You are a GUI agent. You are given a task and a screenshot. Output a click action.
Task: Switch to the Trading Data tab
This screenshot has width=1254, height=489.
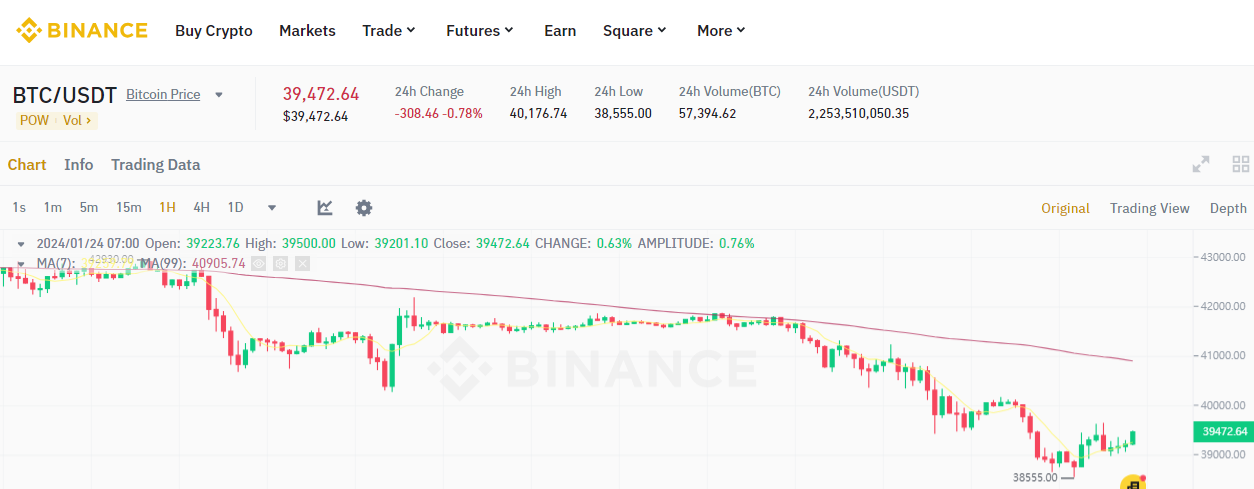(x=155, y=164)
